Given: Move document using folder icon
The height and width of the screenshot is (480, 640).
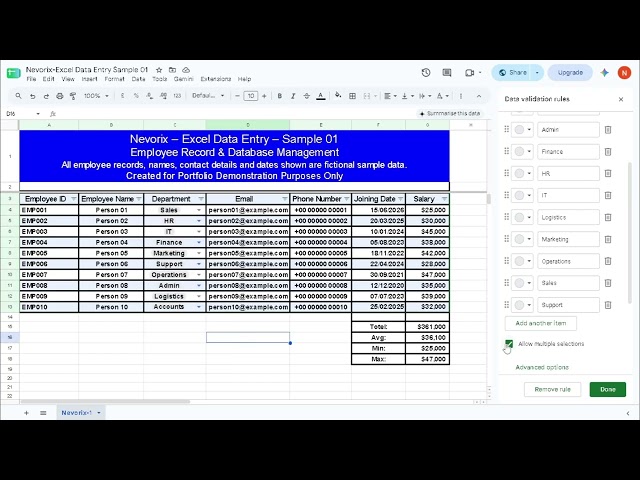Looking at the screenshot, I should click(173, 70).
